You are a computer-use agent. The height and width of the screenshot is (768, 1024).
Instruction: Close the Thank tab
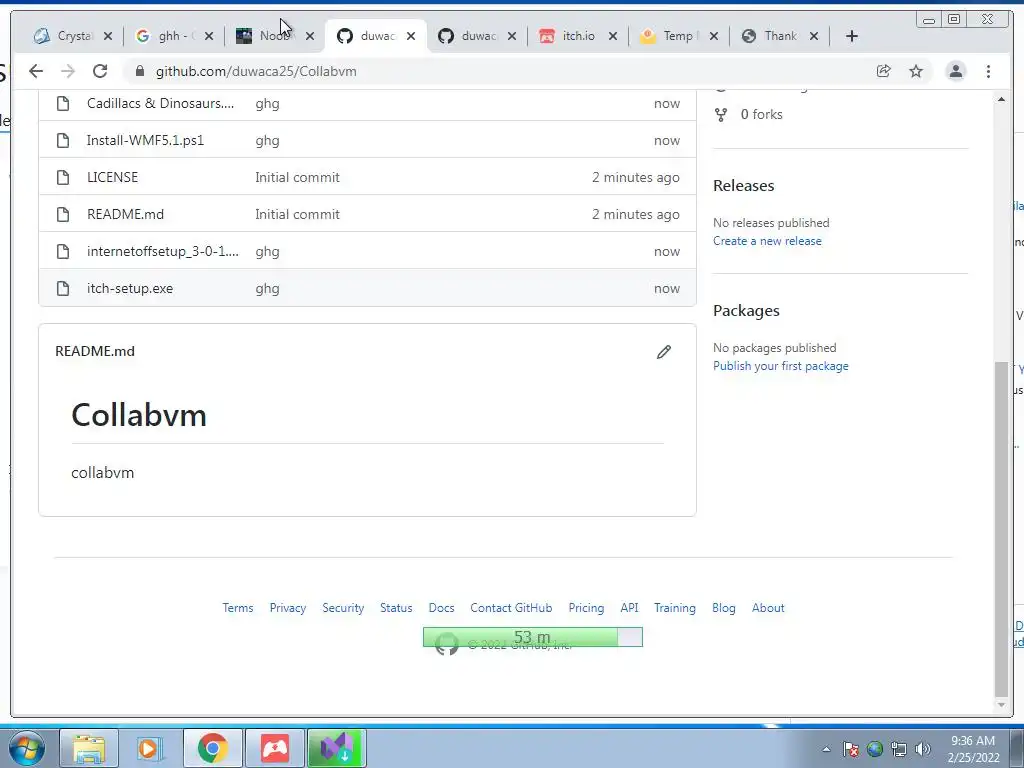point(814,36)
